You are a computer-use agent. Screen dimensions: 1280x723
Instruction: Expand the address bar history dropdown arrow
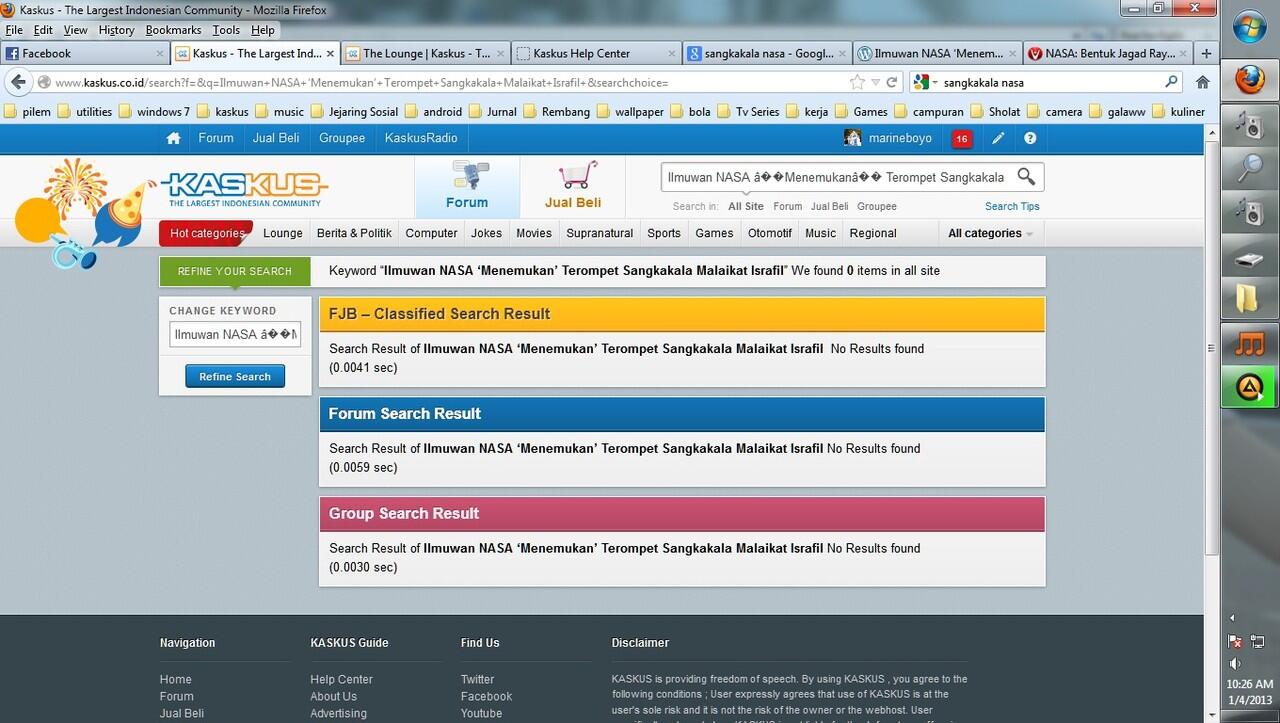coord(875,82)
